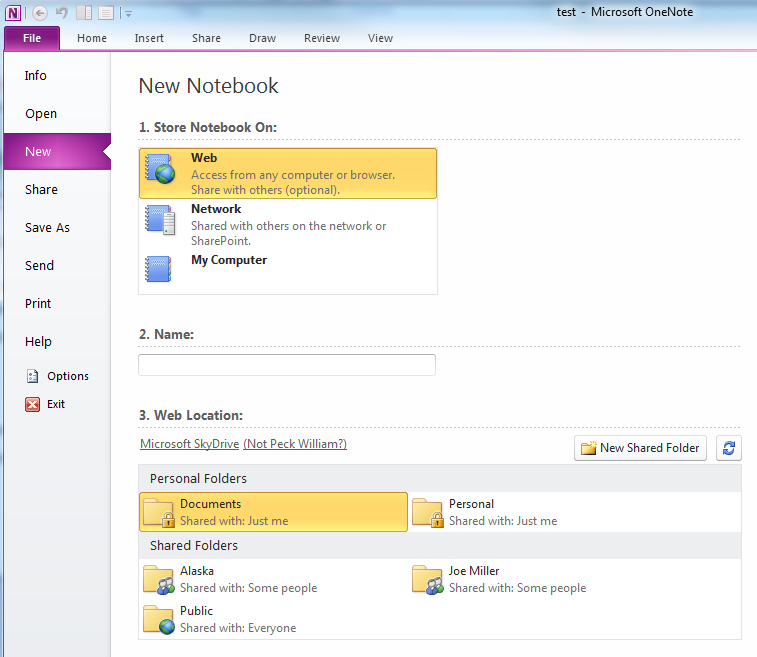Viewport: 757px width, 657px height.
Task: Select the Documents personal folder
Action: (273, 512)
